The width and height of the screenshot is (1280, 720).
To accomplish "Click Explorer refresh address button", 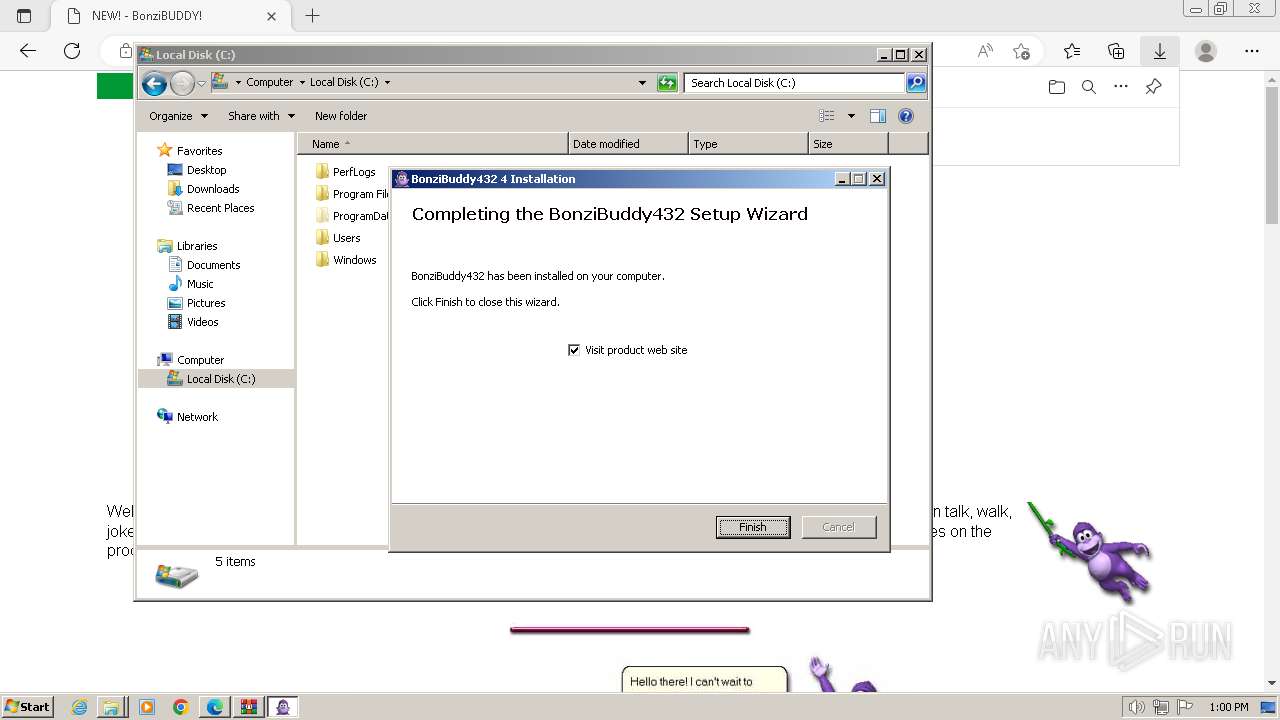I will point(667,83).
